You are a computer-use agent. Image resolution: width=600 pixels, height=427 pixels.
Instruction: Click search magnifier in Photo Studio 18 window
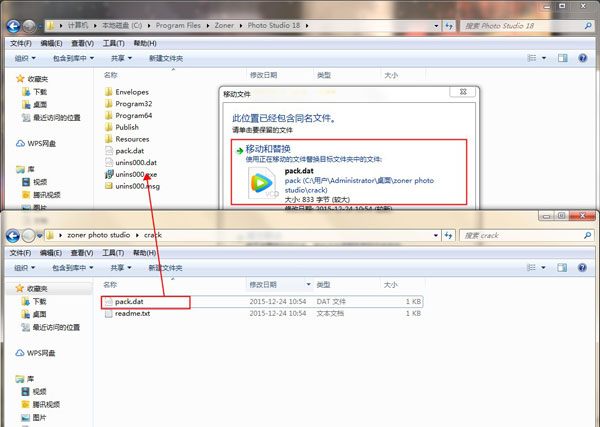[588, 26]
